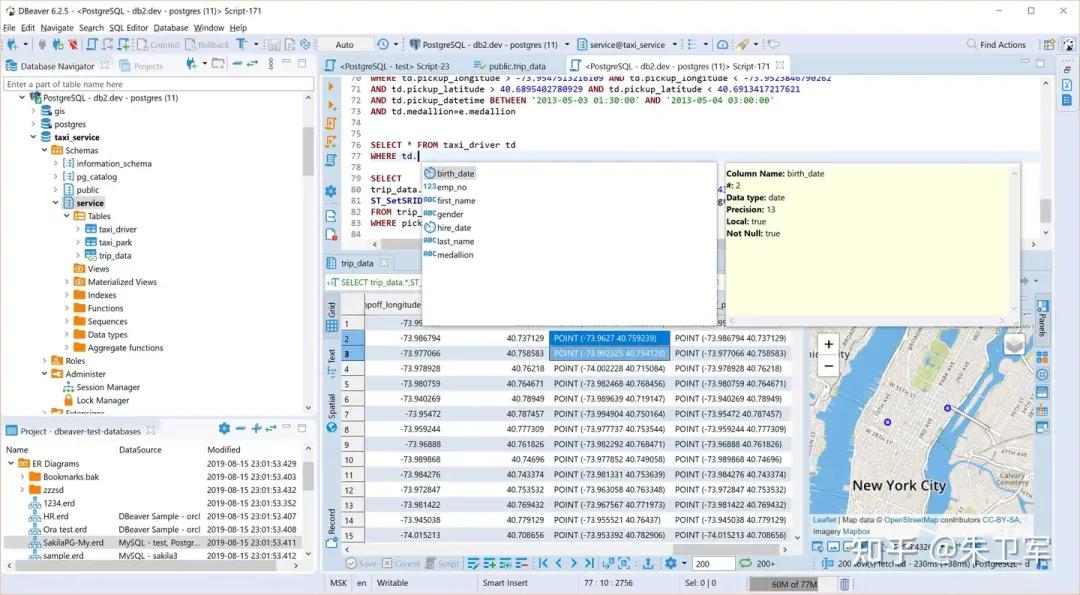
Task: Collapse the taxi_service database node
Action: [33, 137]
